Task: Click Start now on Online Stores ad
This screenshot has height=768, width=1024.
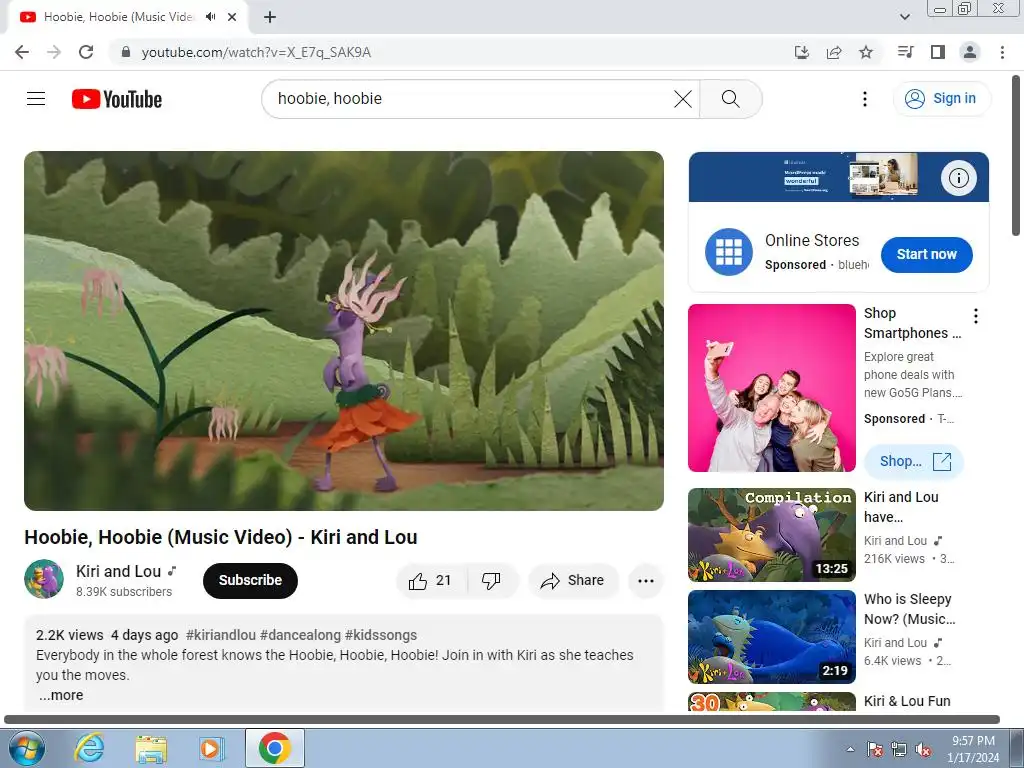Action: (x=926, y=255)
